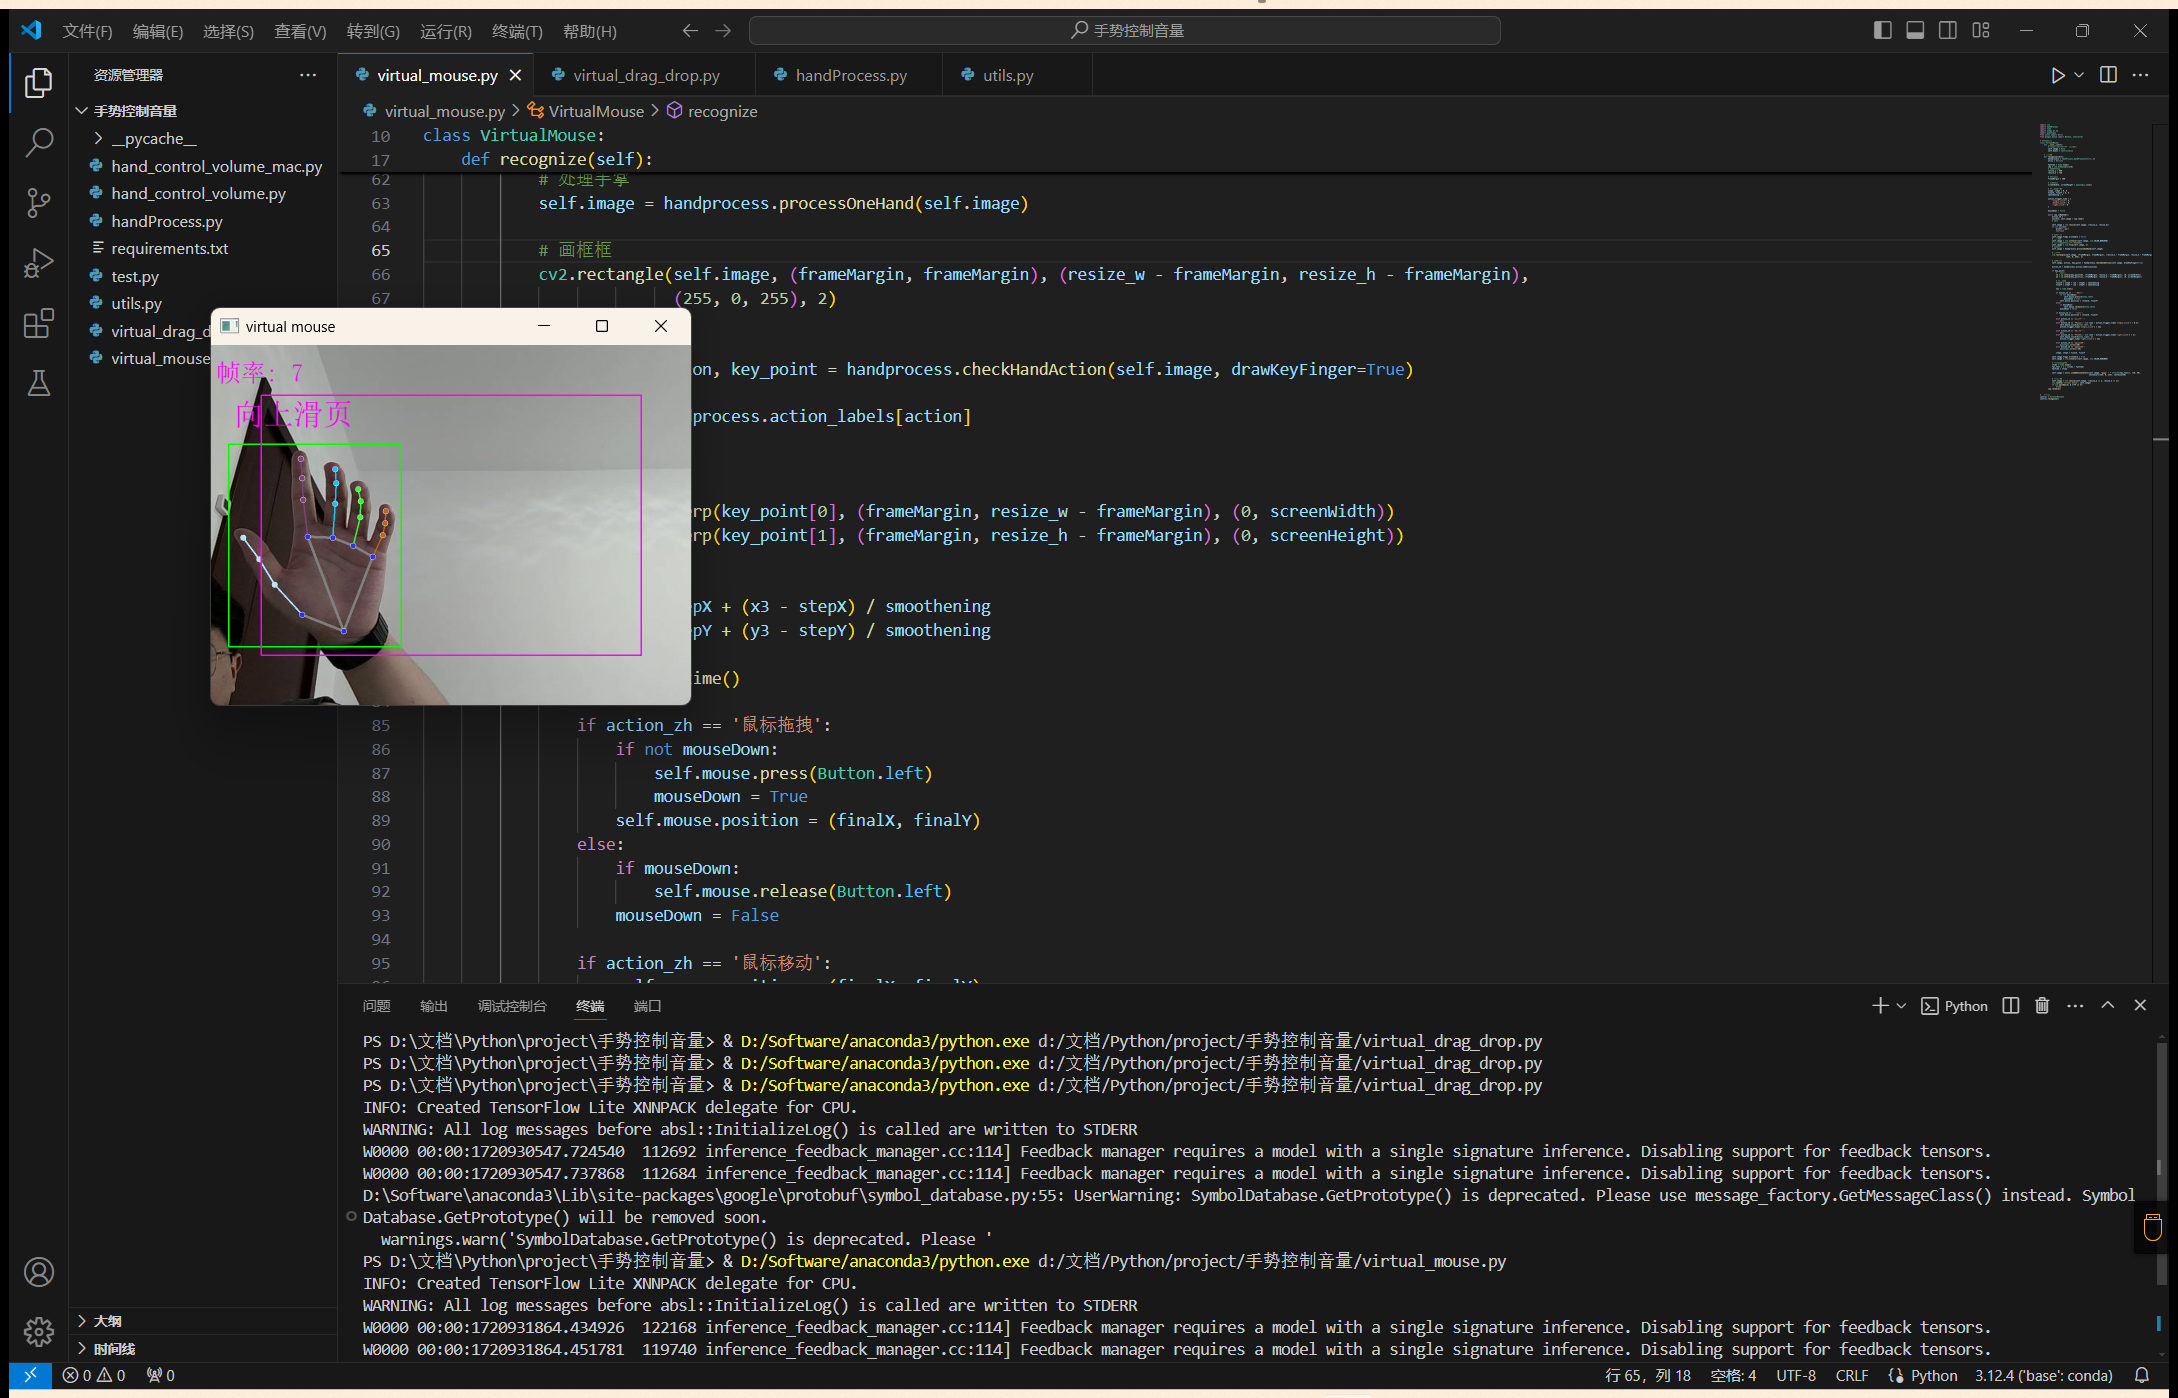Toggle the bottom panel visibility
The height and width of the screenshot is (1398, 2178).
point(1915,31)
